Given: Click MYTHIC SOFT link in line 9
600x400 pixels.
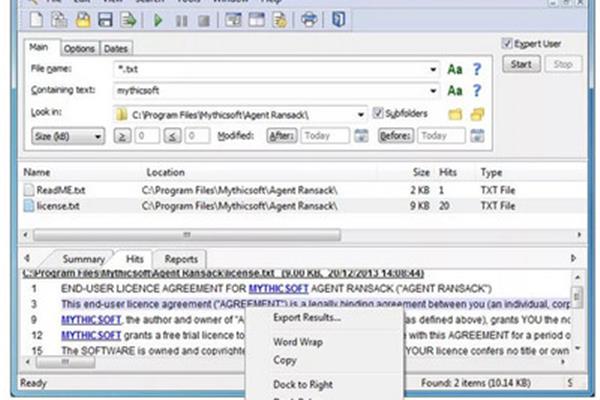Looking at the screenshot, I should click(x=91, y=320).
